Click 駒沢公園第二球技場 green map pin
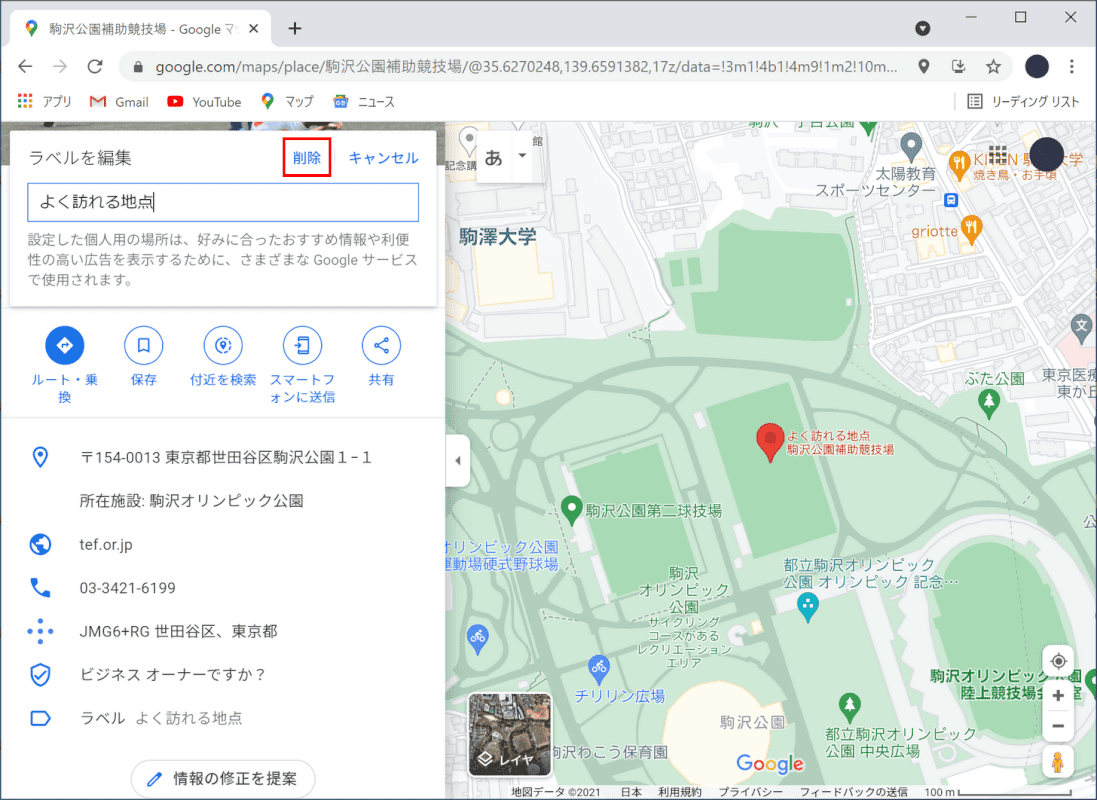This screenshot has width=1097, height=800. 572,511
